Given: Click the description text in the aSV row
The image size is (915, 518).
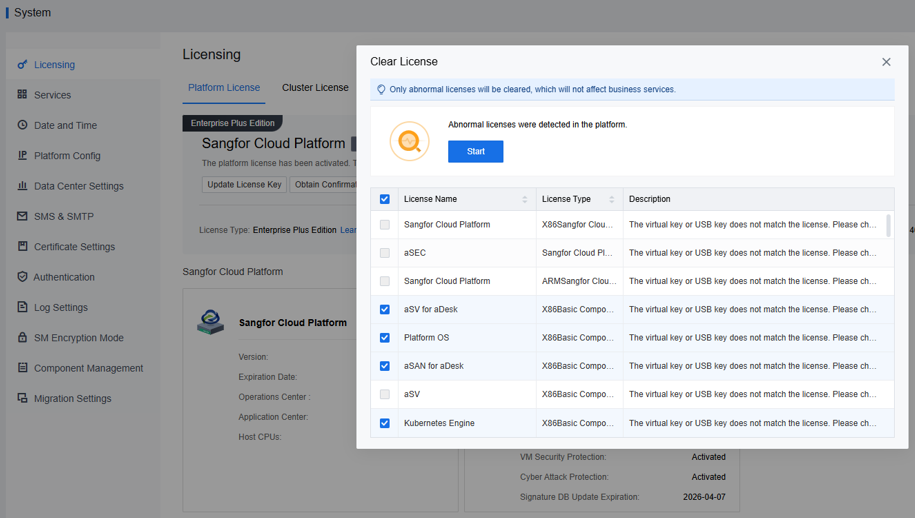Looking at the screenshot, I should point(752,394).
